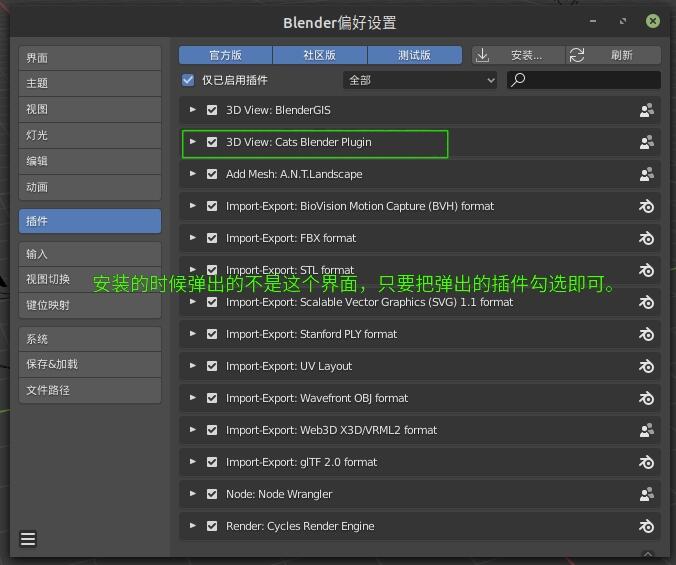Click the Import-Export: glTF 2.0 format label
The height and width of the screenshot is (565, 676).
pos(301,462)
